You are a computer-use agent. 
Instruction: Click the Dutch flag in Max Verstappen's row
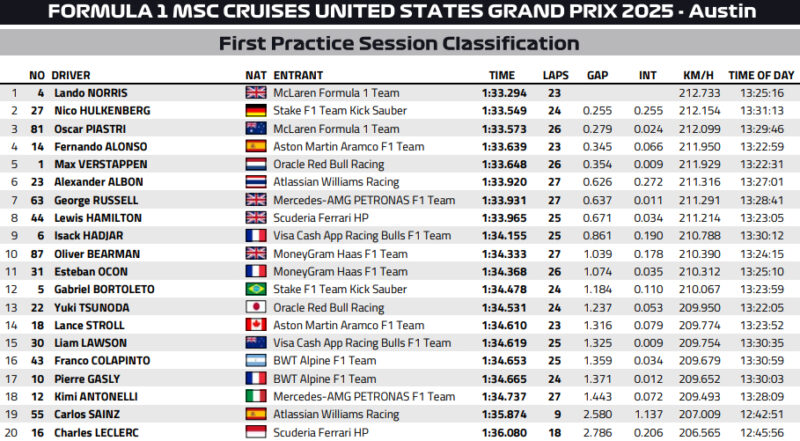coord(256,164)
